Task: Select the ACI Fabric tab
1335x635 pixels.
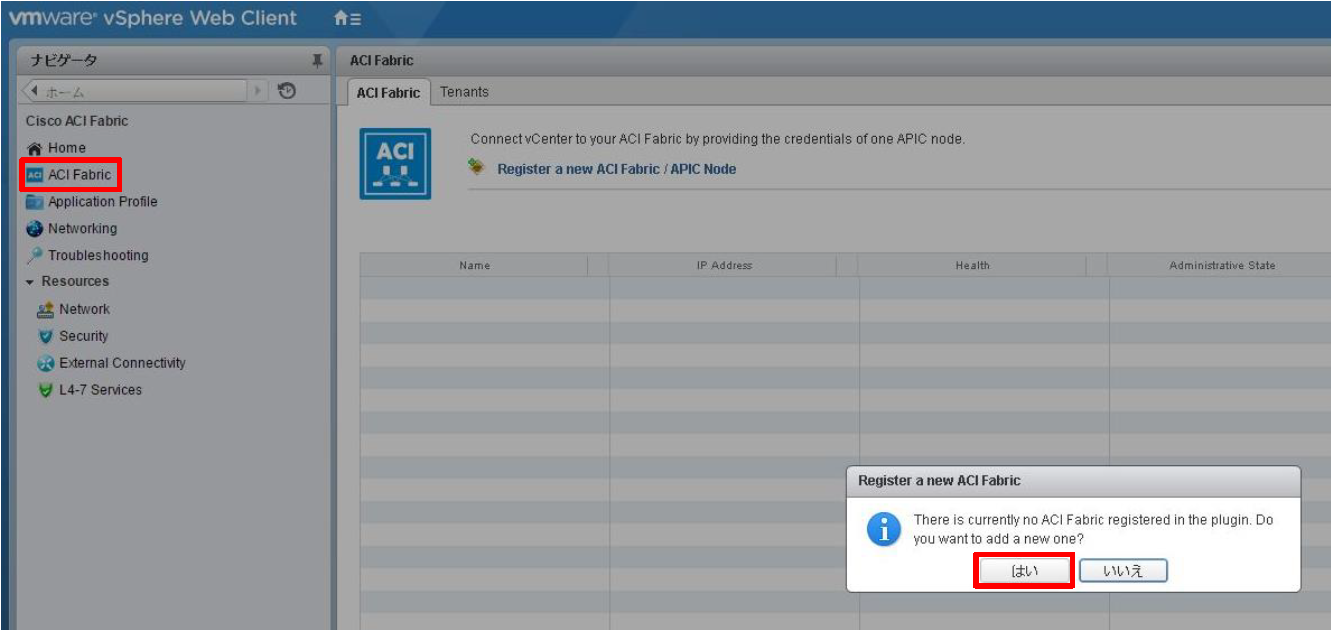Action: point(389,92)
